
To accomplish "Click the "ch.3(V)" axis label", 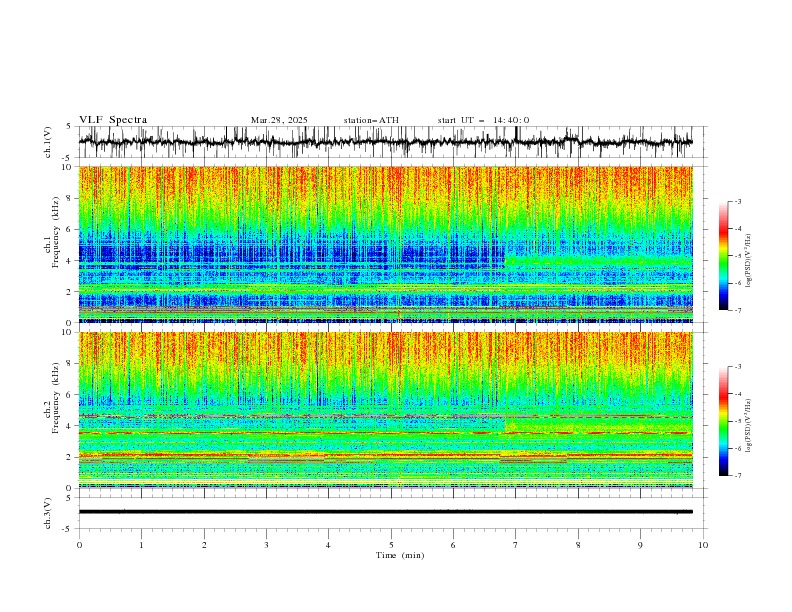I will [48, 513].
